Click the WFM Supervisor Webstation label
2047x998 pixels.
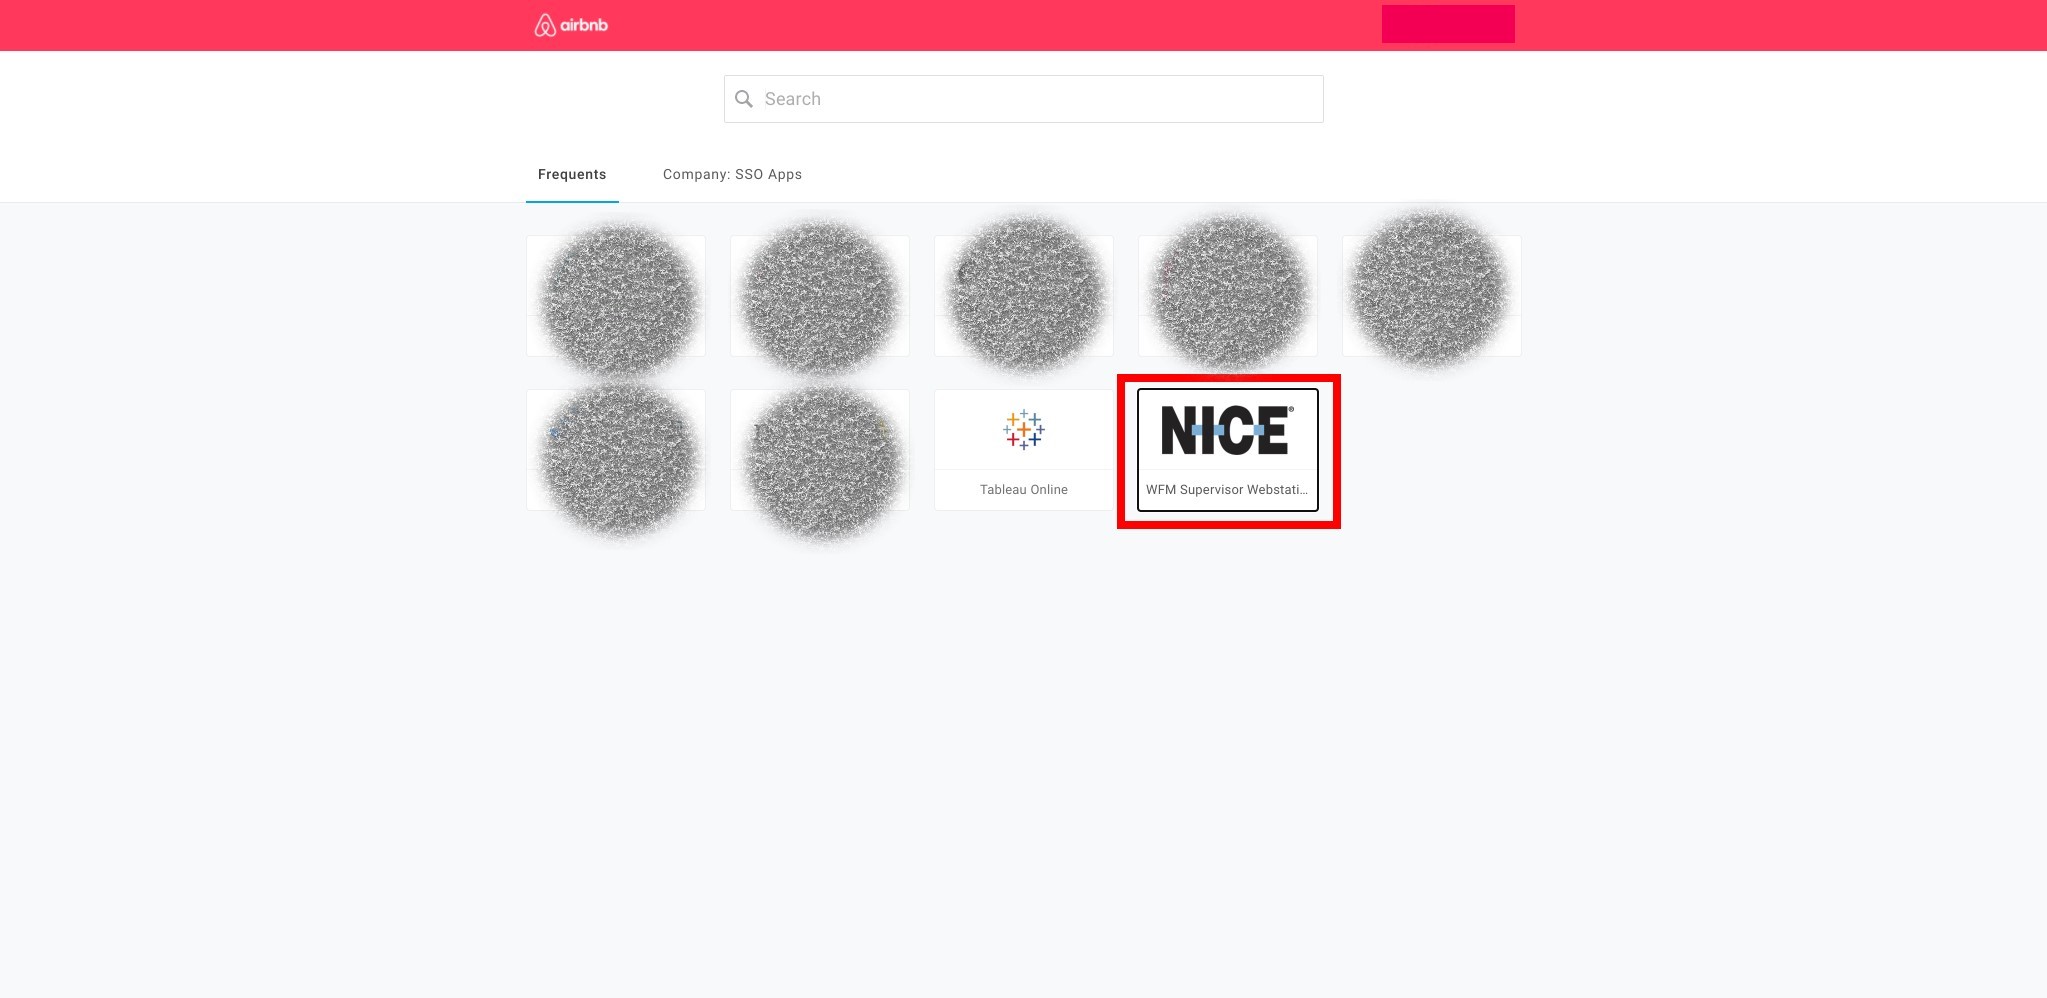[x=1227, y=489]
